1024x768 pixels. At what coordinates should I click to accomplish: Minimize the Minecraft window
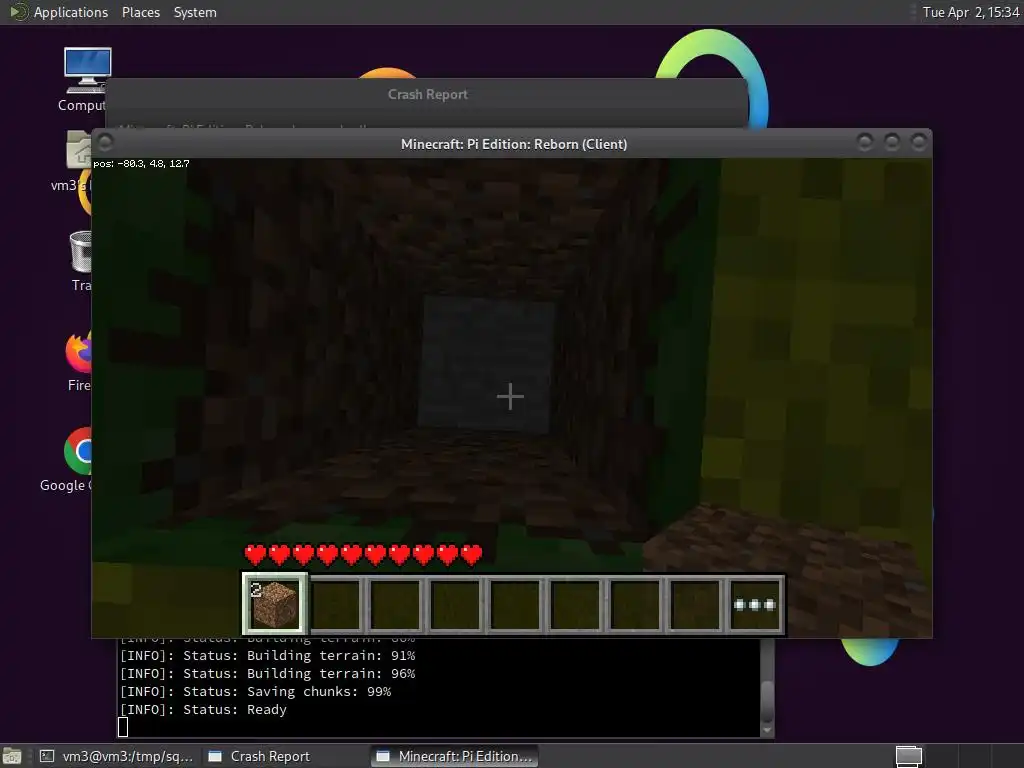[x=865, y=142]
